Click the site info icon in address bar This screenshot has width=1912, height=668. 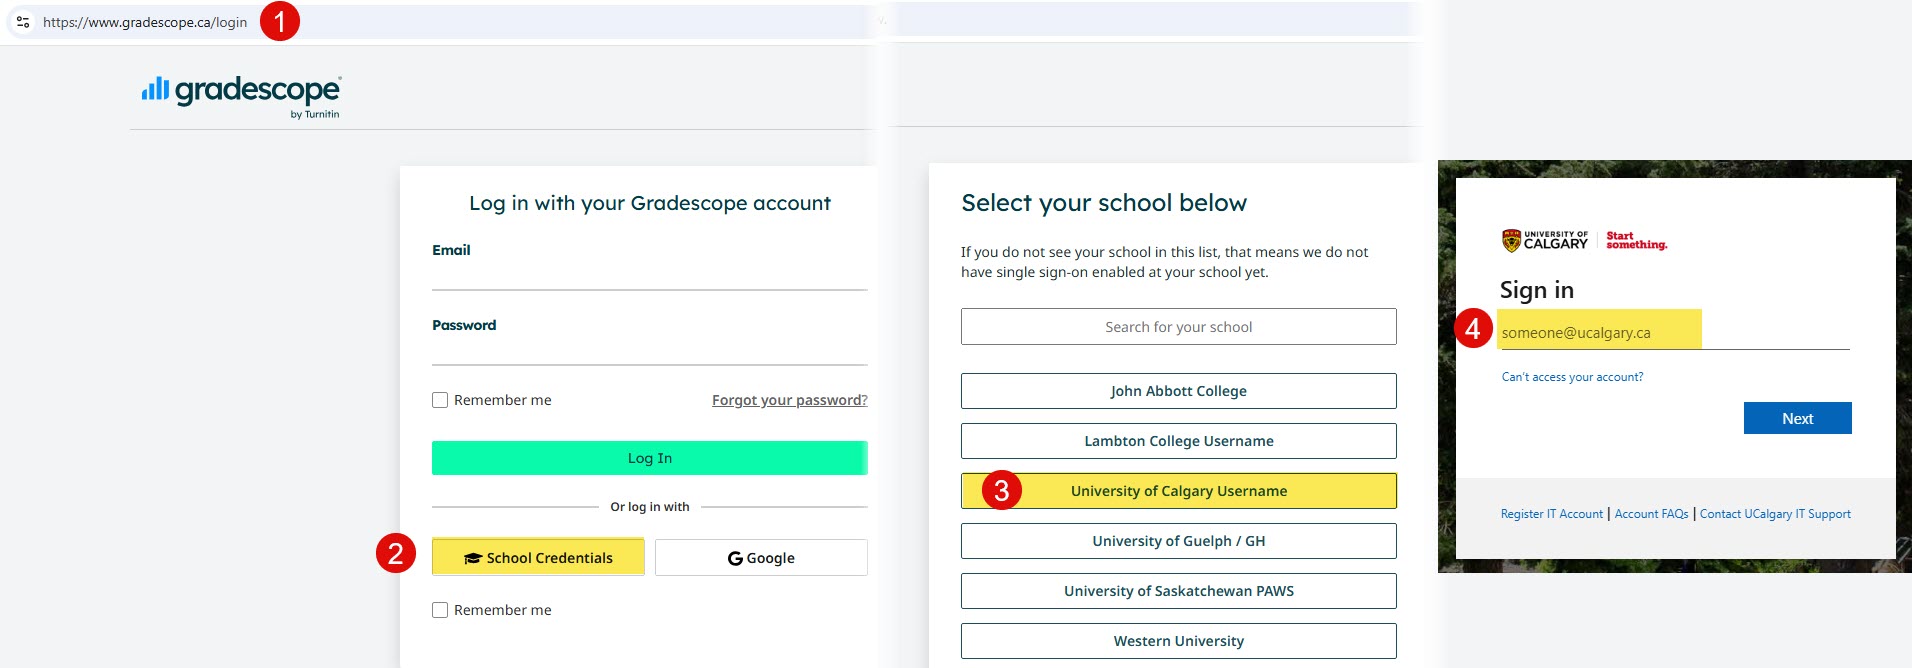coord(23,22)
